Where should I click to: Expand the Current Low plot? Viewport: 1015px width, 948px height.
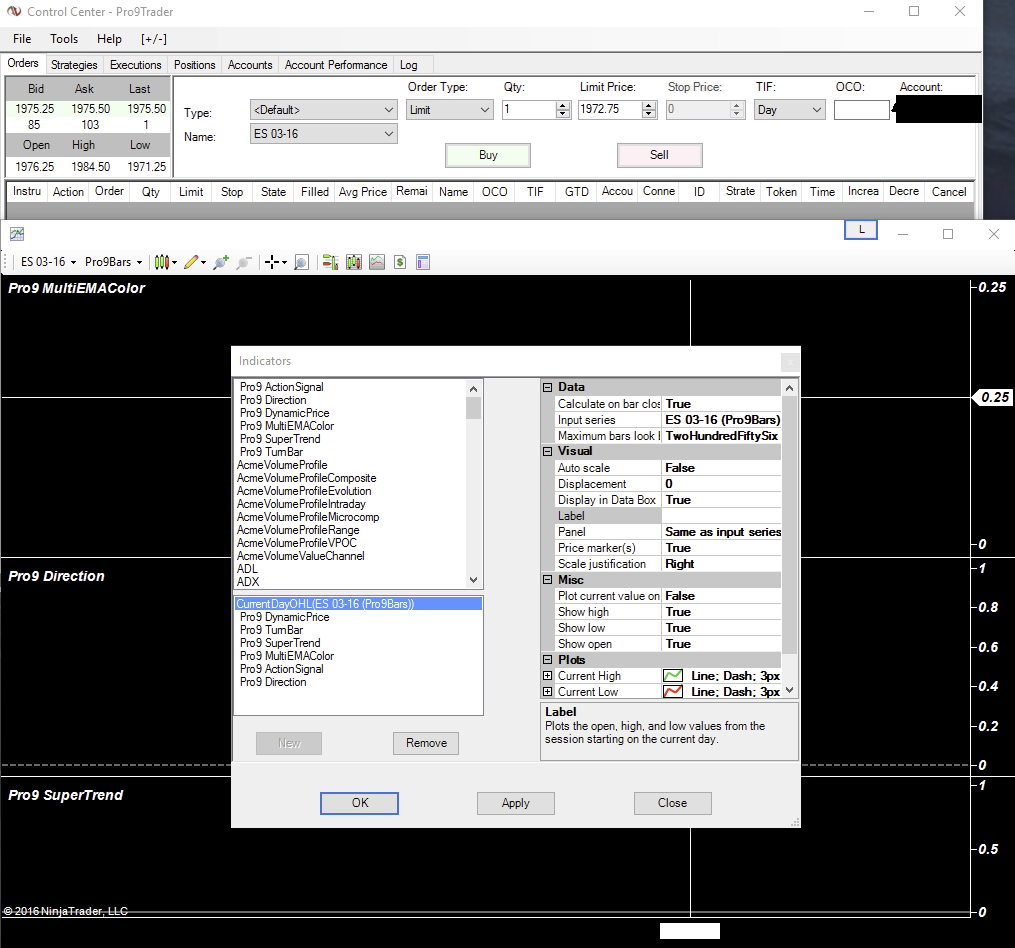(548, 692)
